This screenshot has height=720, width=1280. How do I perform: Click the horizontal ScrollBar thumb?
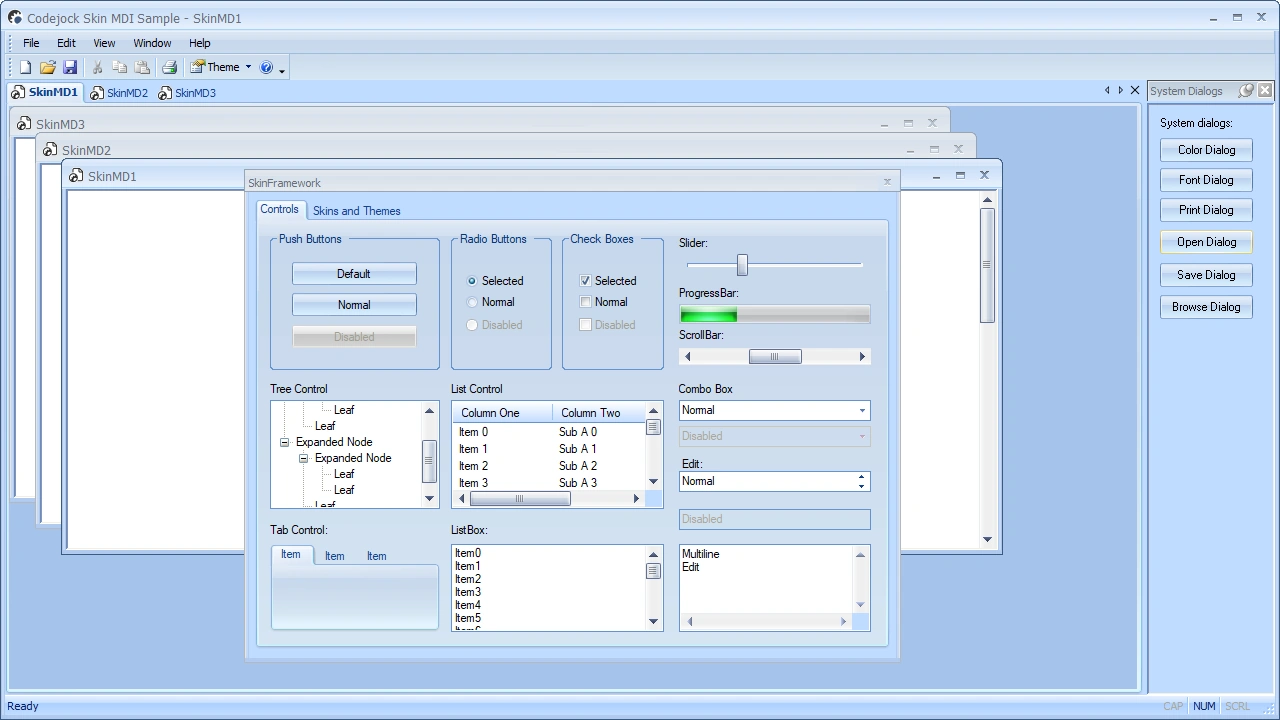775,357
